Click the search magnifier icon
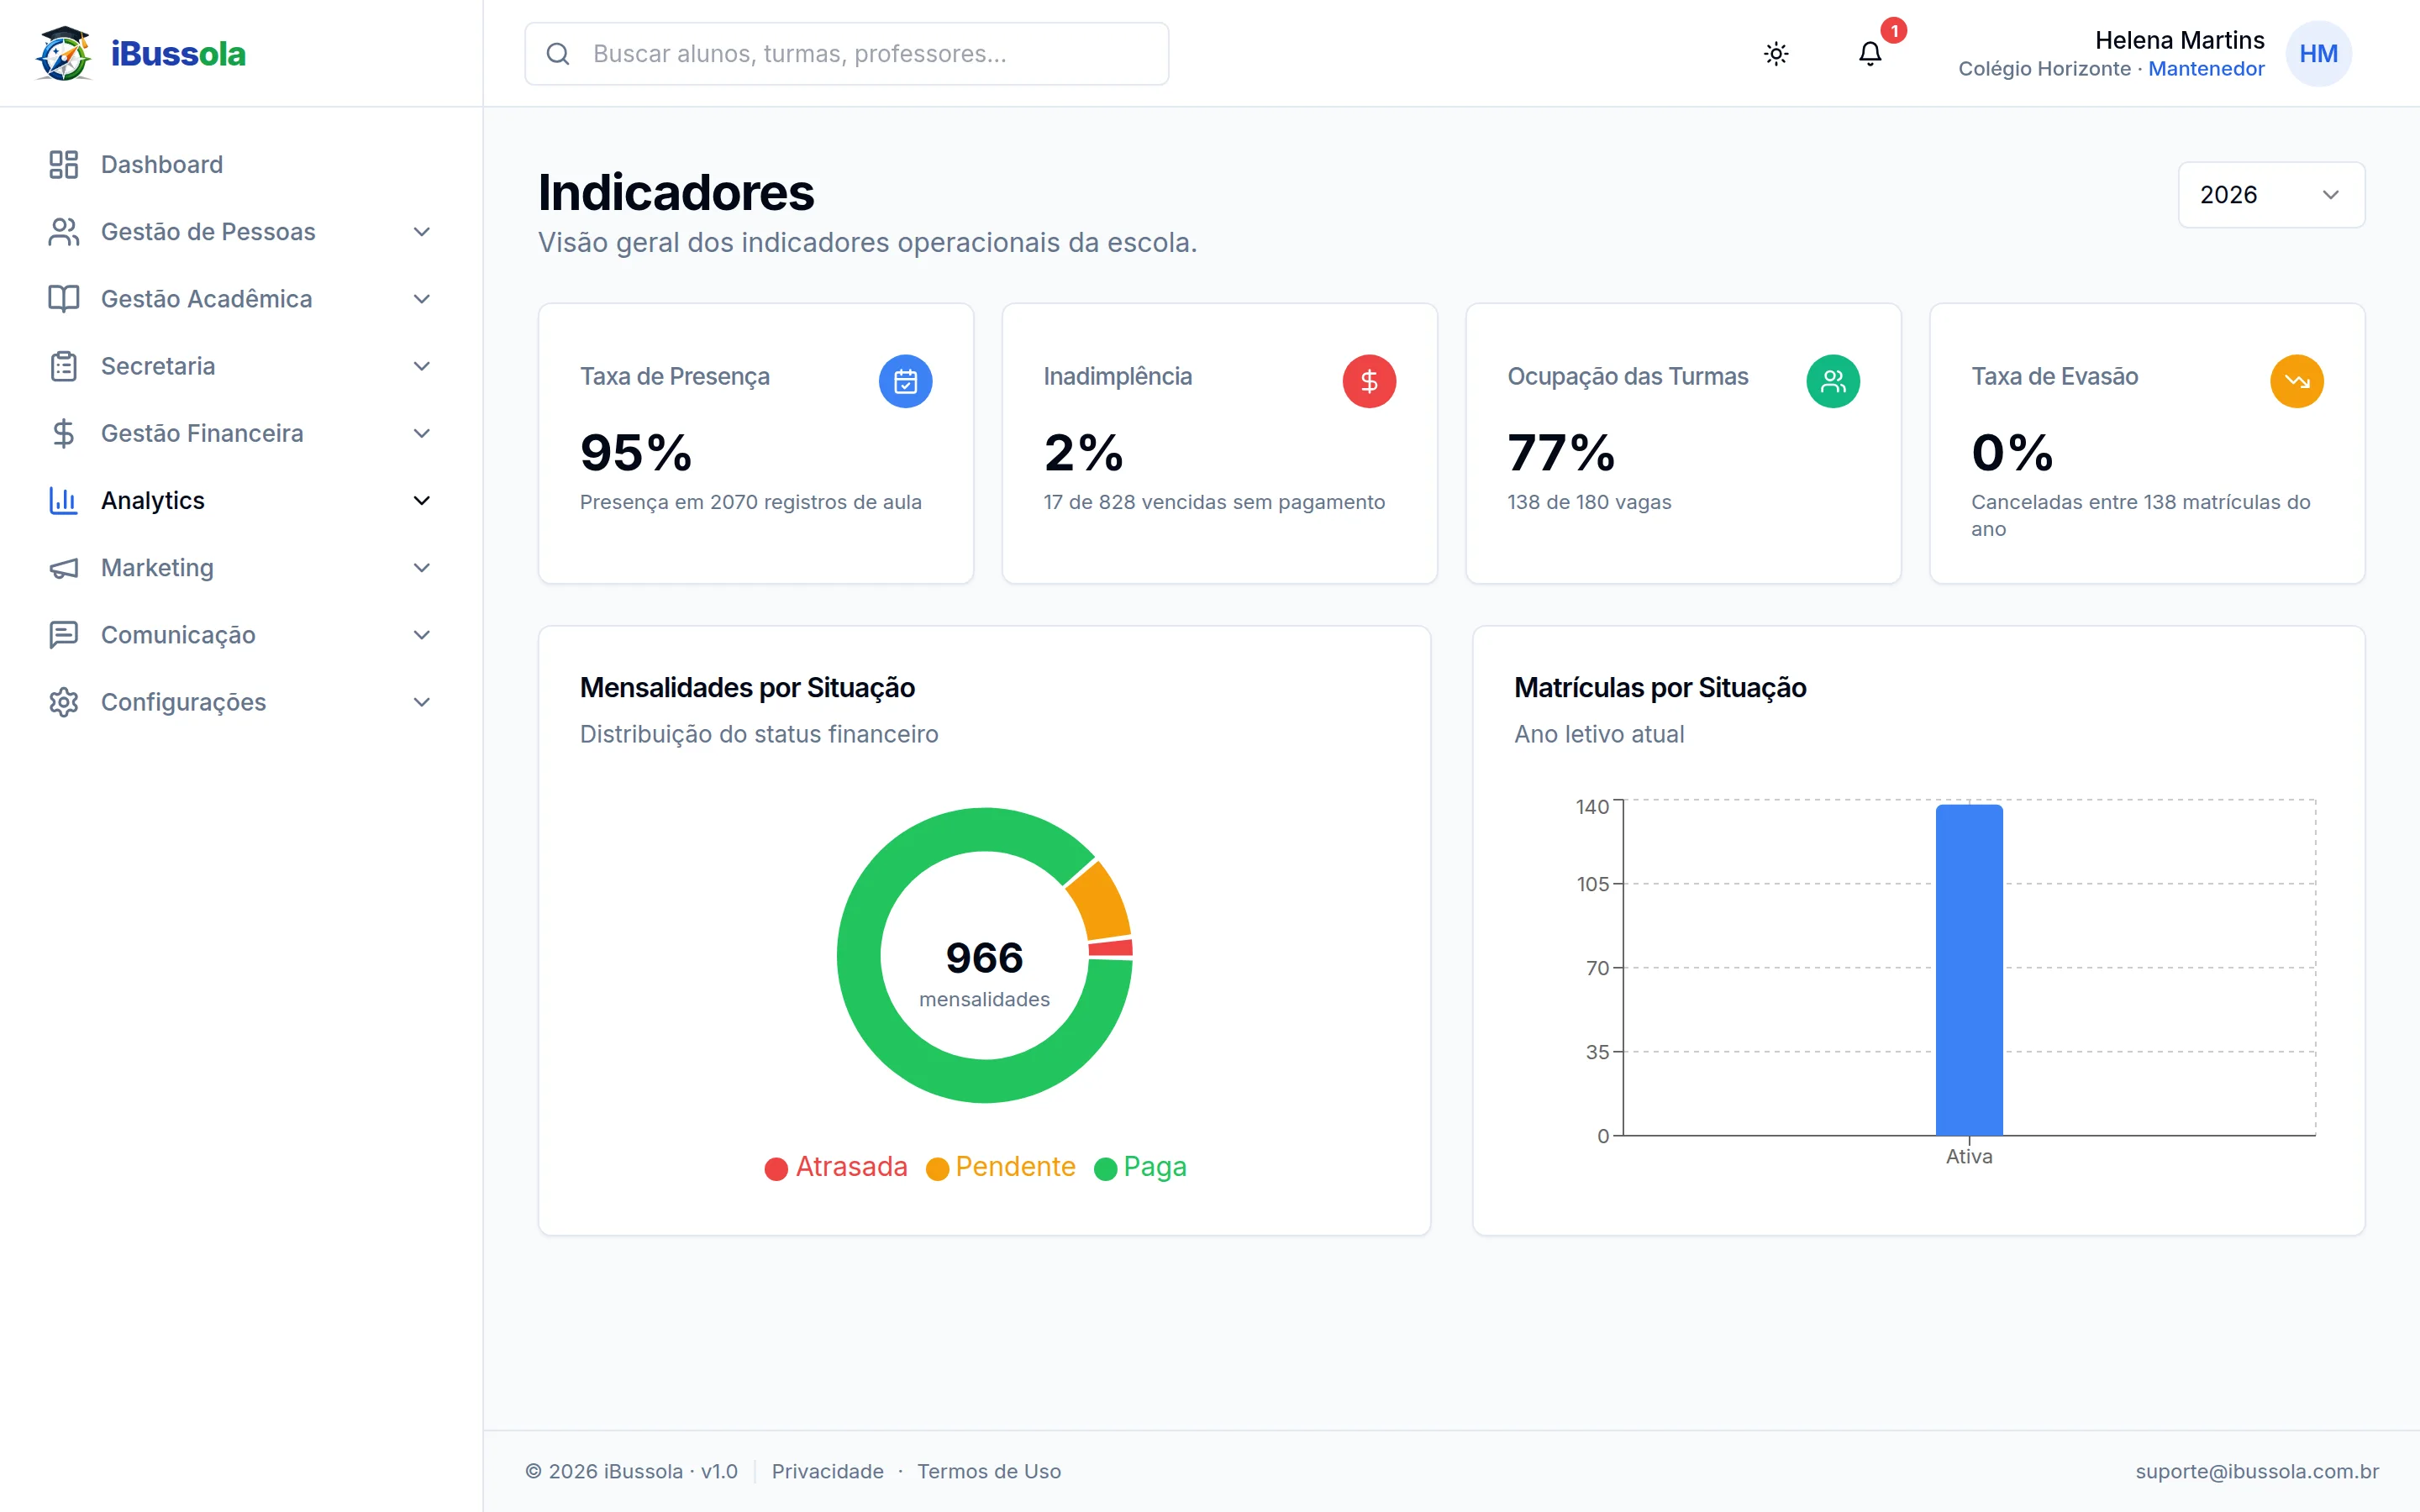This screenshot has width=2420, height=1512. click(558, 54)
